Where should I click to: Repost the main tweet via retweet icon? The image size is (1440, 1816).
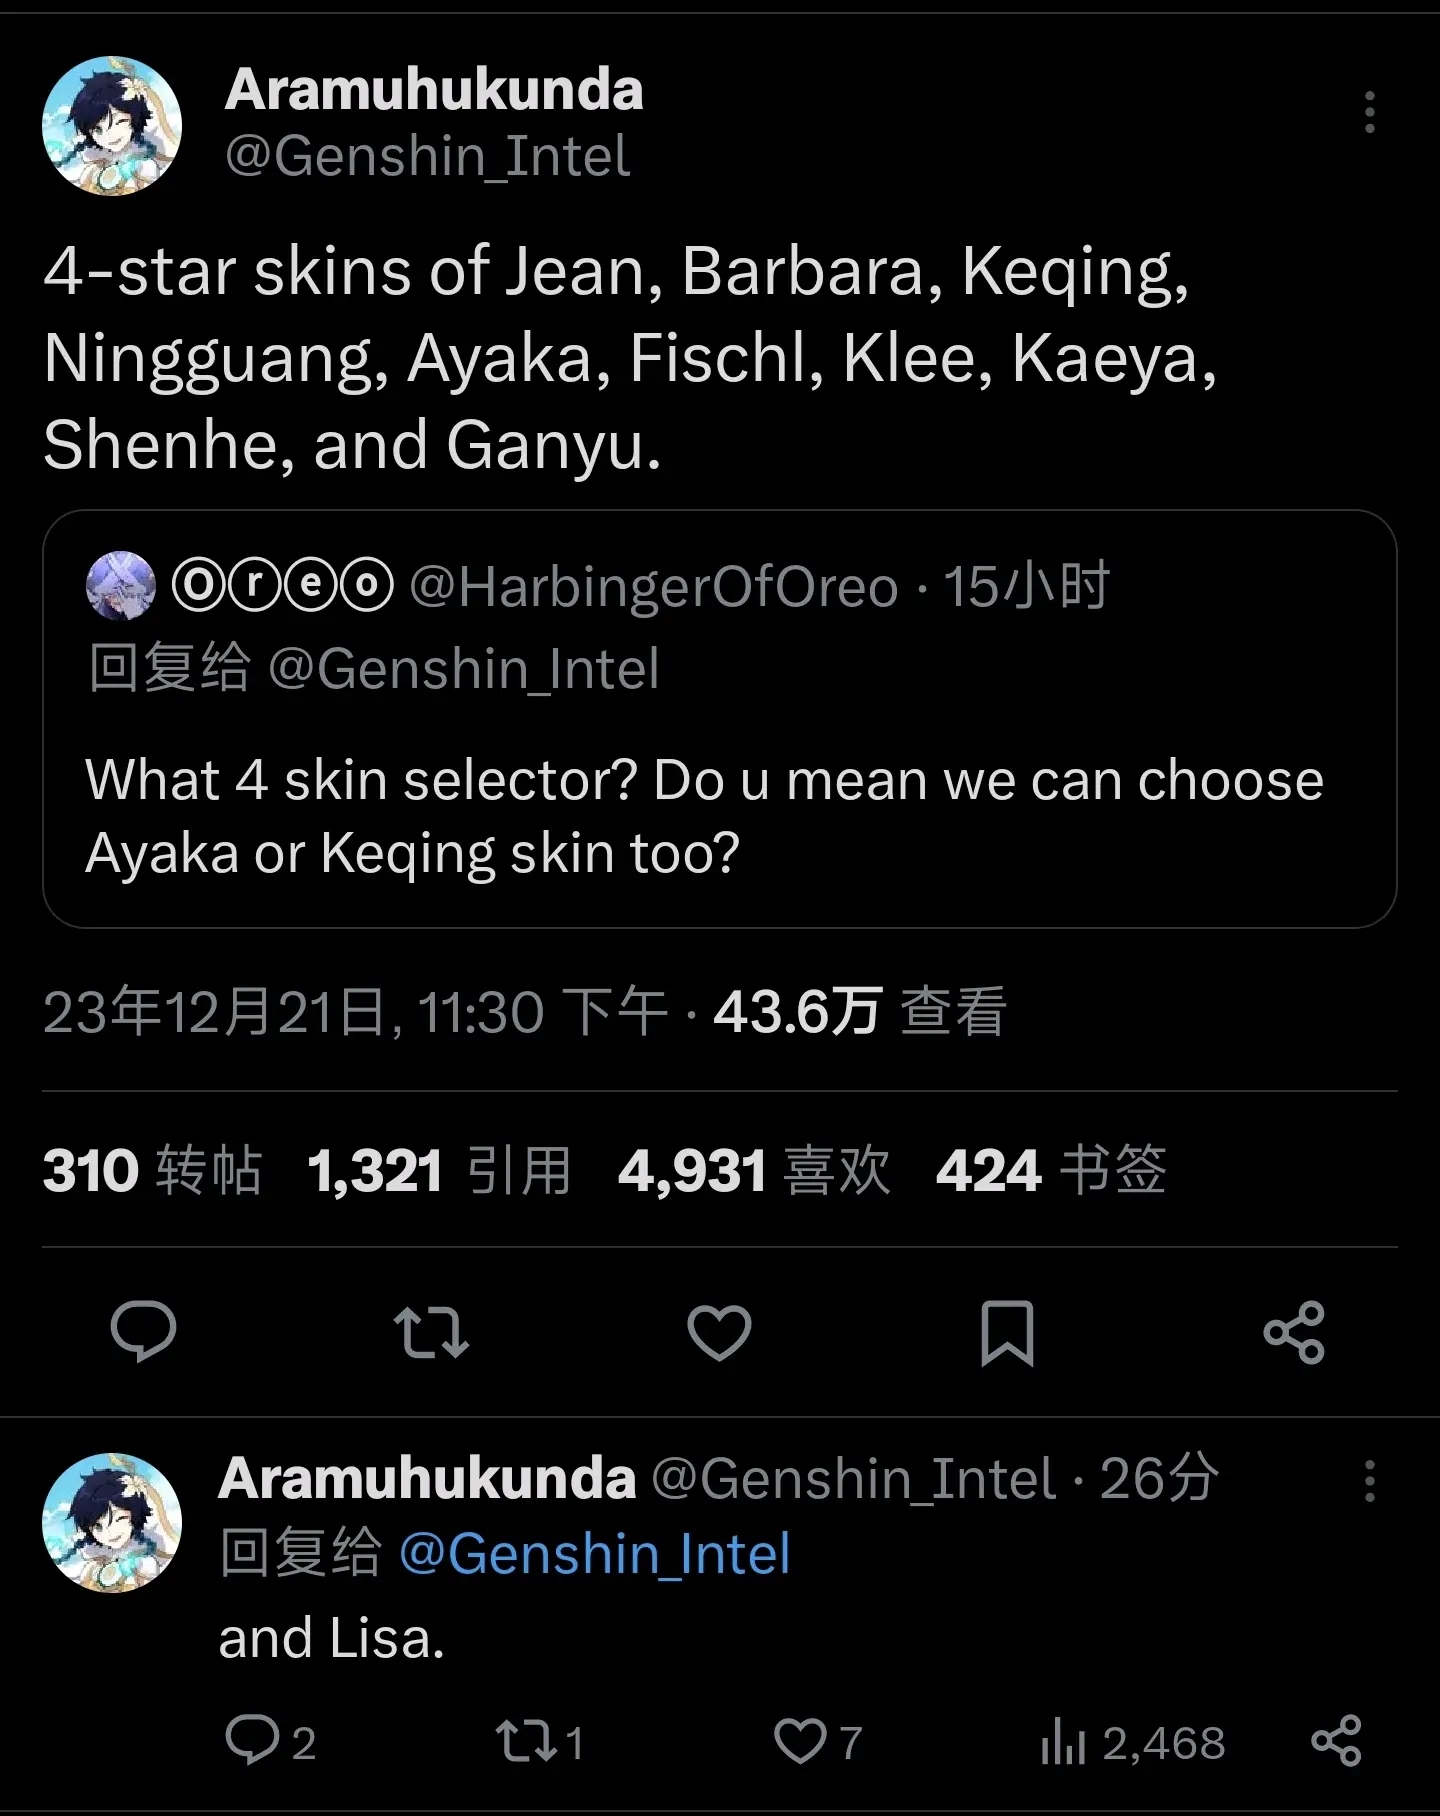pos(431,1332)
